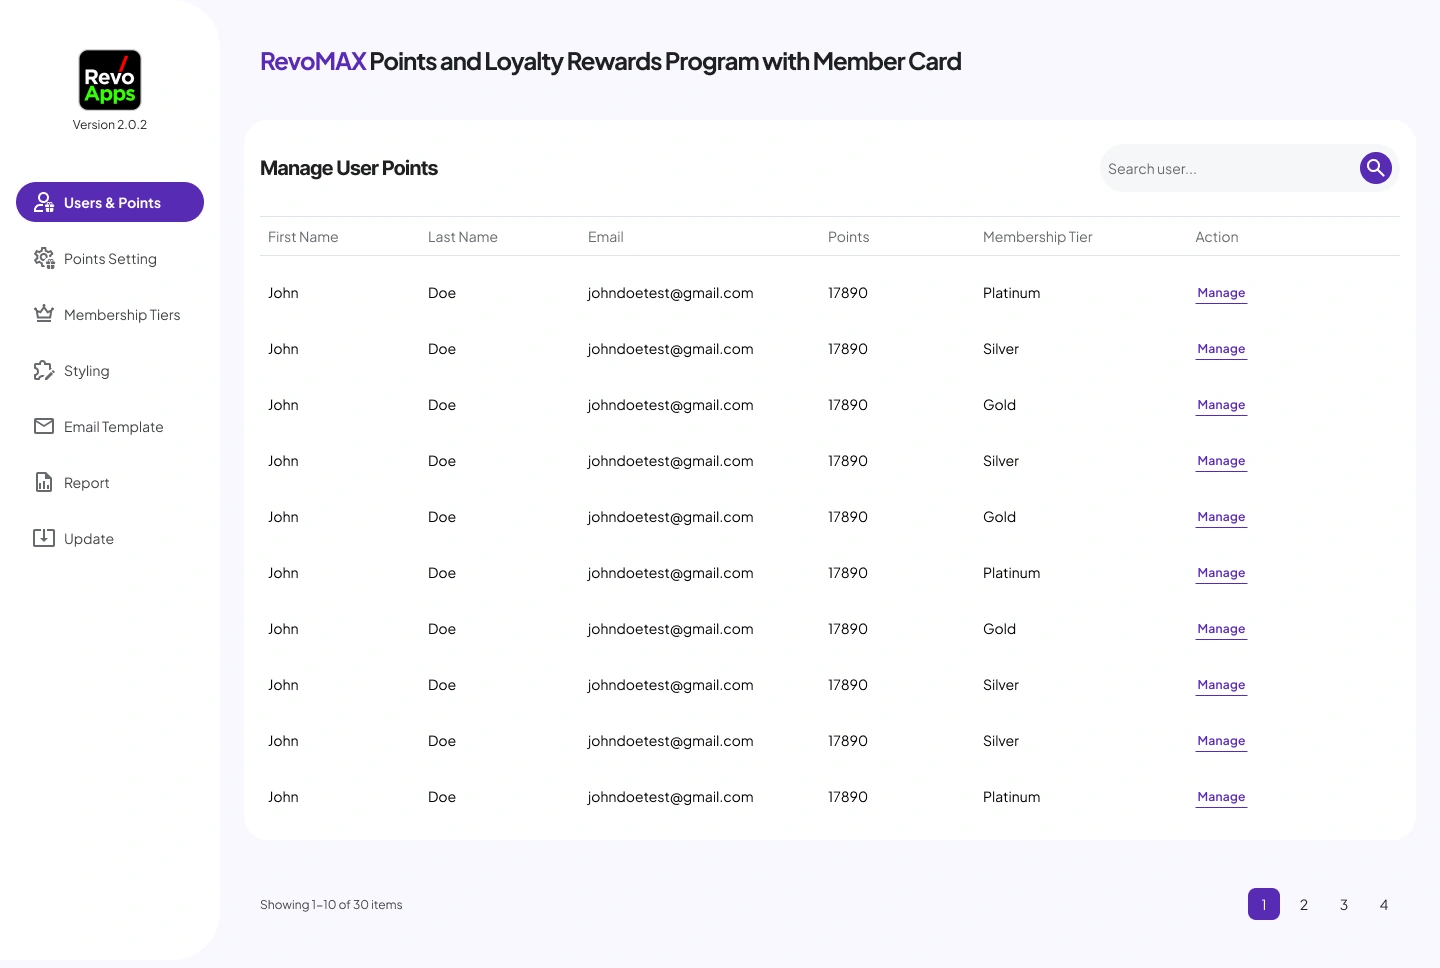Screen dimensions: 1440x968
Task: Click the Points Setting gear icon
Action: [x=44, y=258]
